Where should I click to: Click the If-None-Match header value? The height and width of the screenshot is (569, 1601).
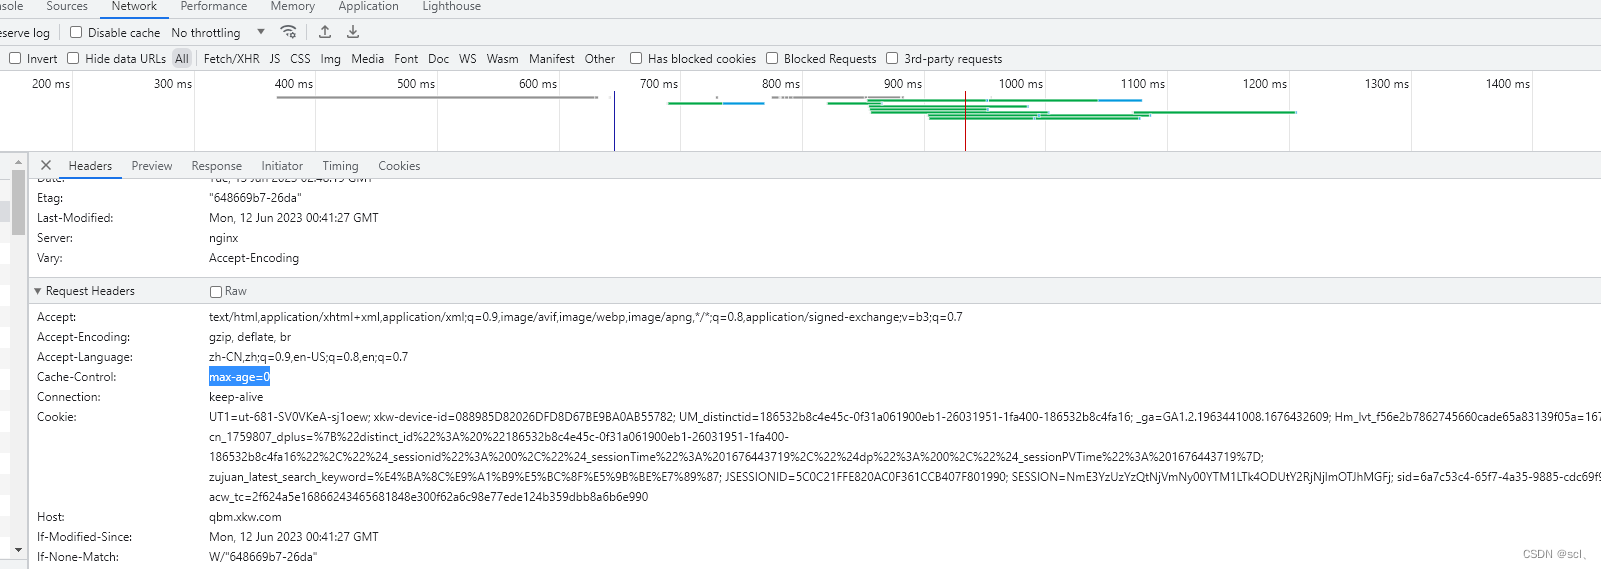pyautogui.click(x=263, y=557)
